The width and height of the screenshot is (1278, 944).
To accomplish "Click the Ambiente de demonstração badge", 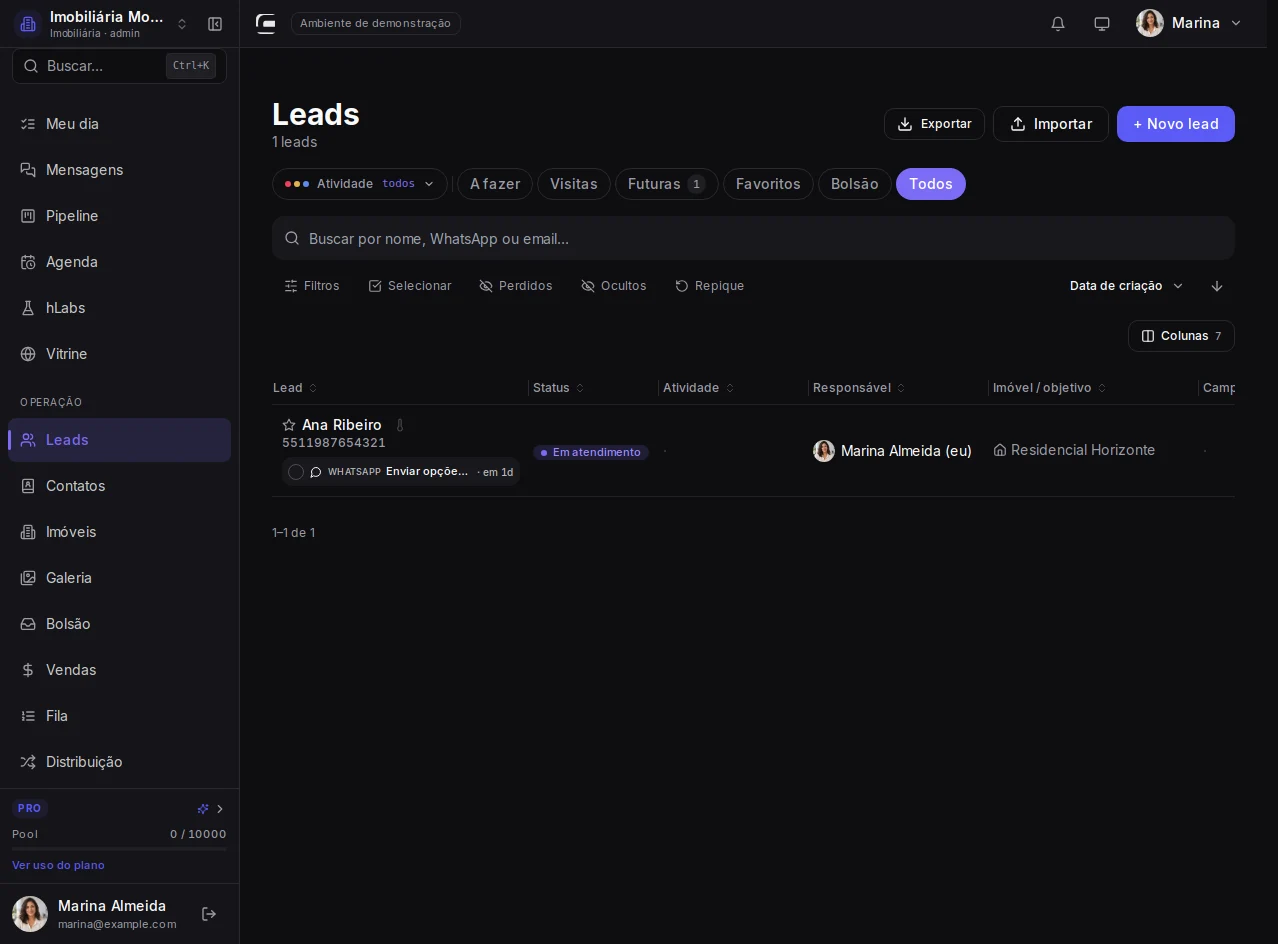I will pyautogui.click(x=376, y=23).
